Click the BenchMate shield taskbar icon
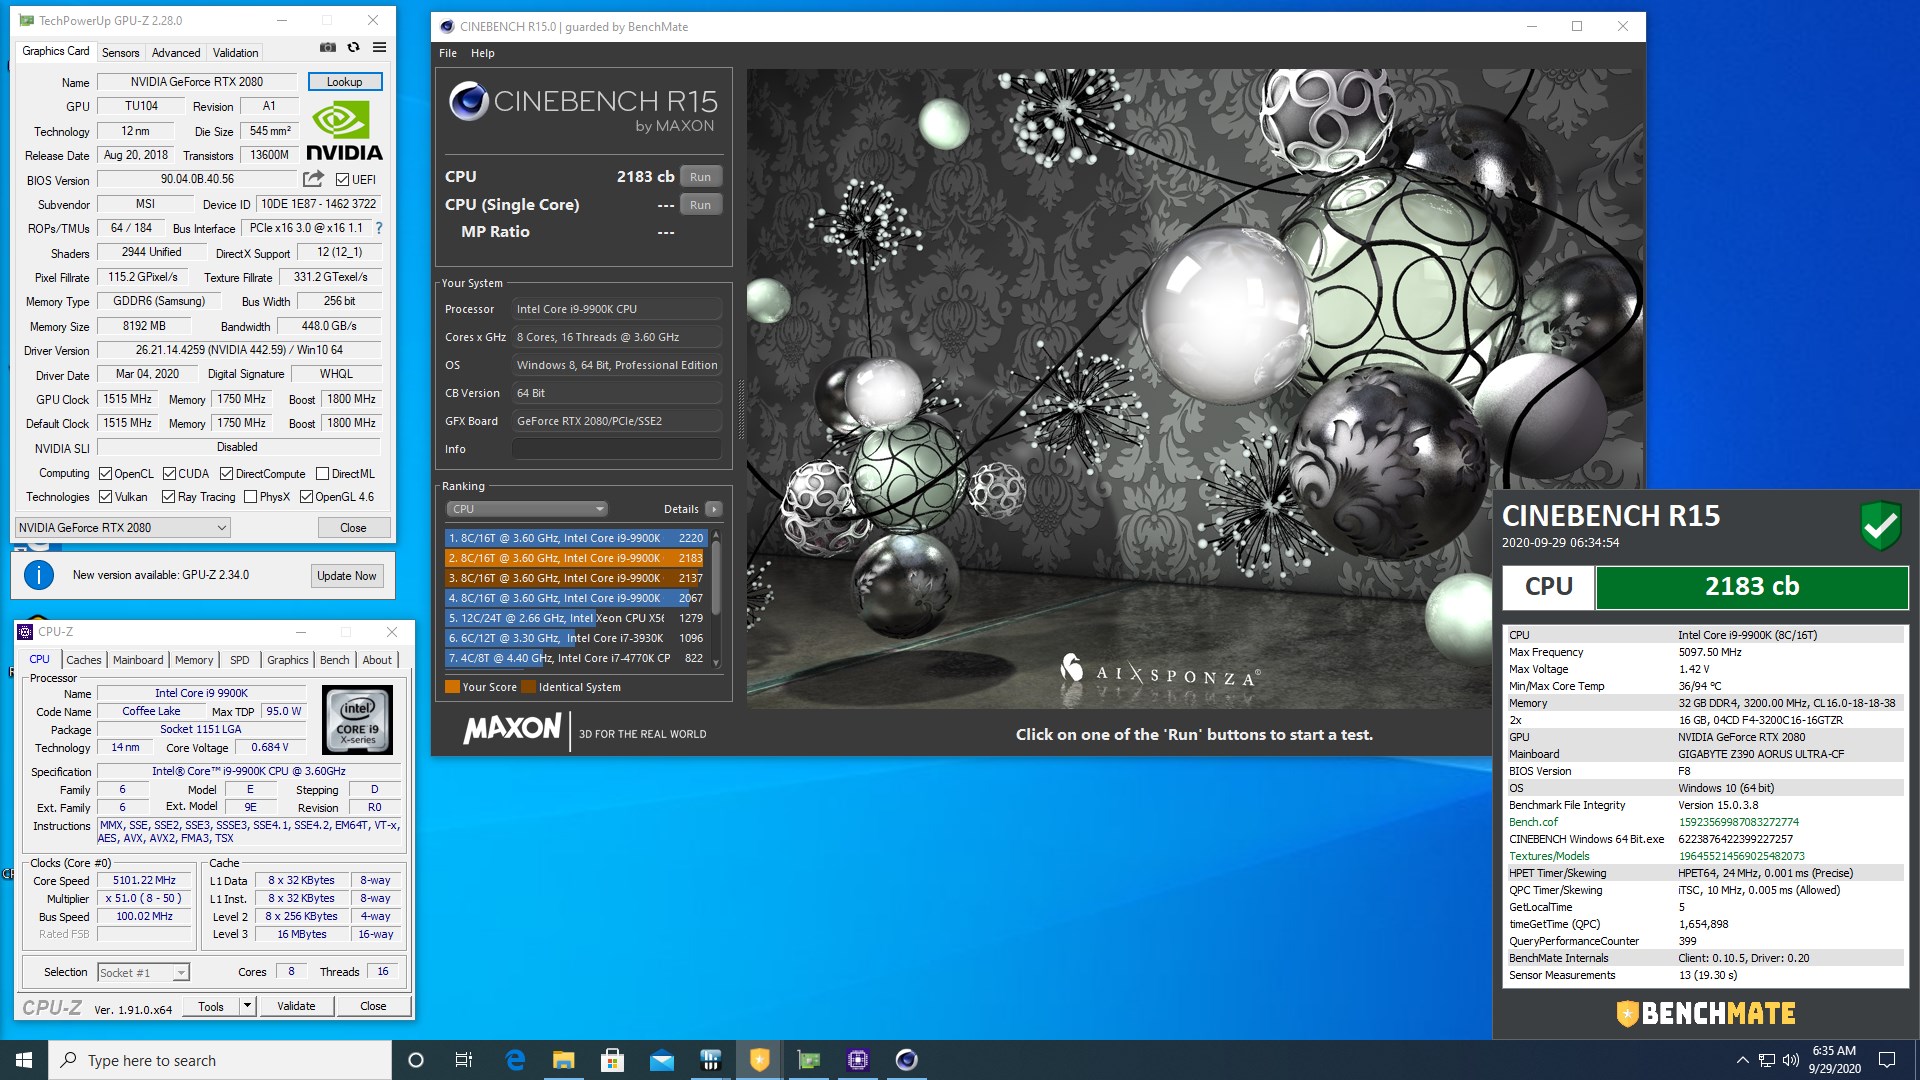This screenshot has height=1080, width=1920. pyautogui.click(x=760, y=1060)
